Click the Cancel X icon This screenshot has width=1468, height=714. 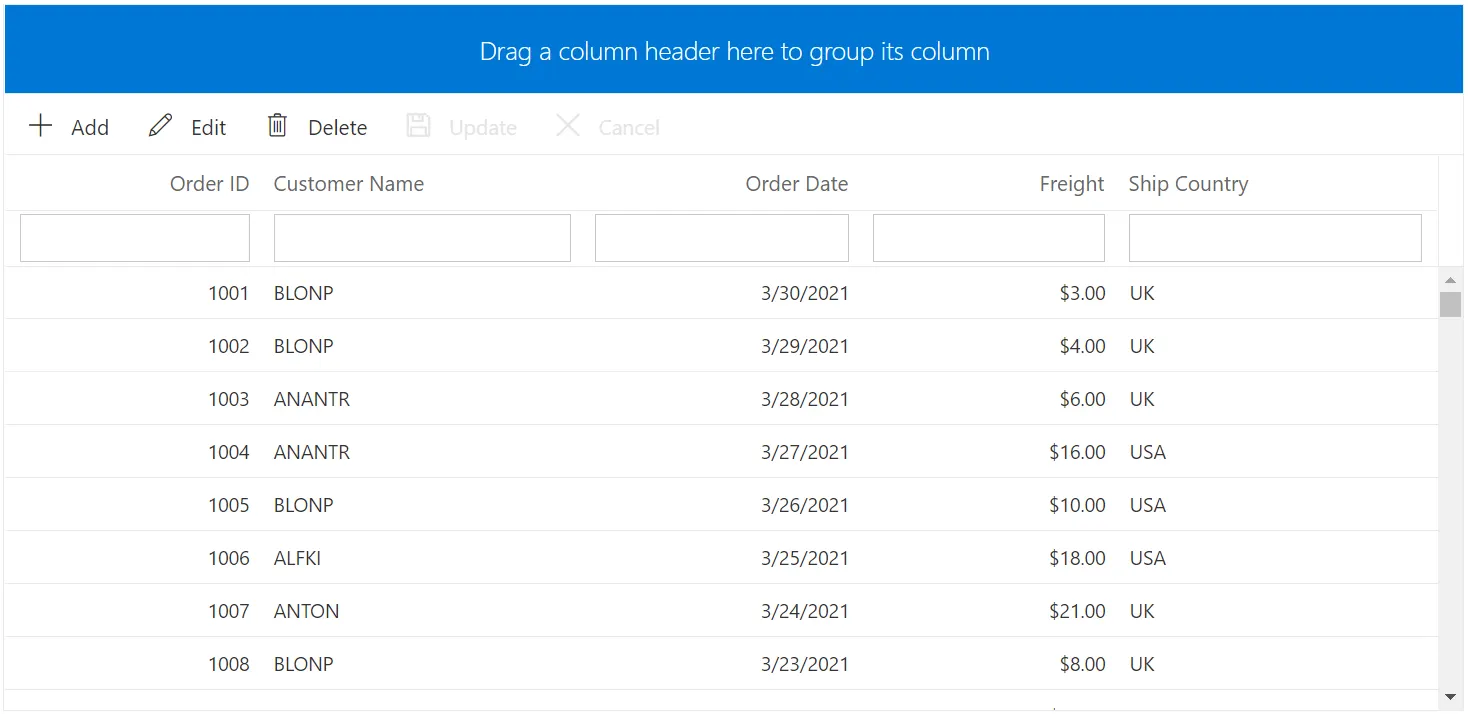(x=567, y=126)
